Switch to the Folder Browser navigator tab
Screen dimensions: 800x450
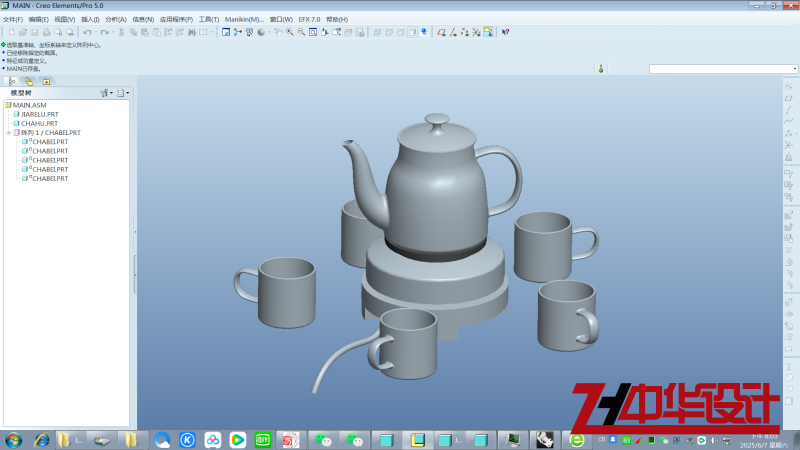(x=29, y=82)
